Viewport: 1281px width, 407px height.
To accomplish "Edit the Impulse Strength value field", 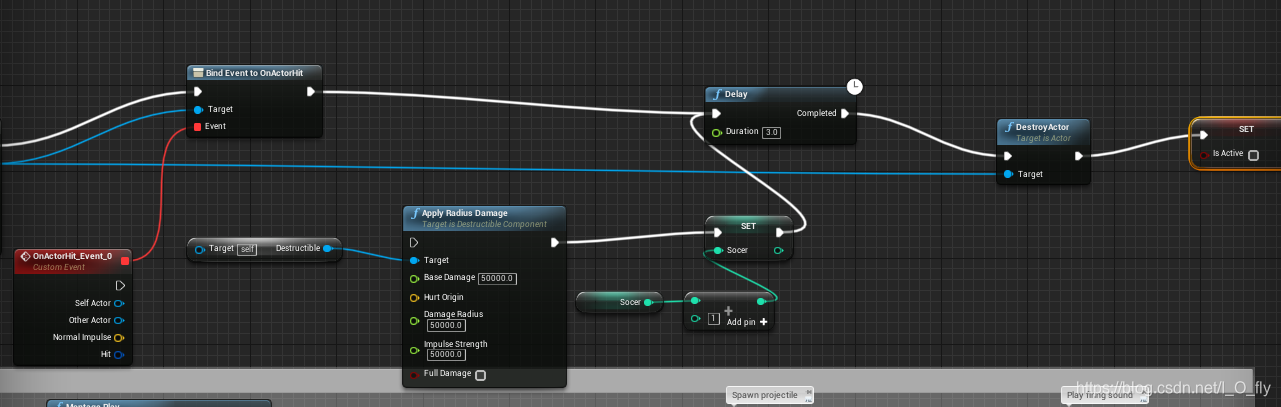I will coord(445,355).
